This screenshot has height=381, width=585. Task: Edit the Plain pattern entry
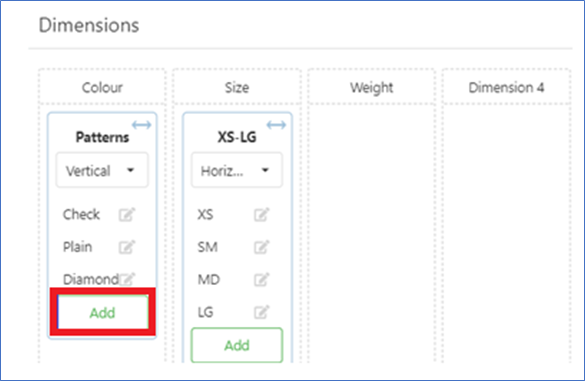coord(127,247)
